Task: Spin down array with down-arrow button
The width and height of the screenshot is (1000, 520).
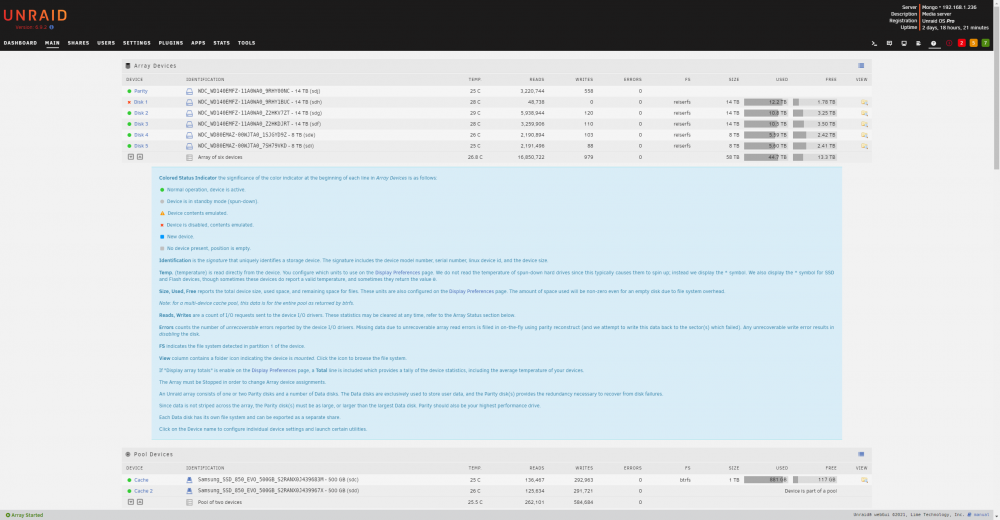Action: tap(131, 157)
